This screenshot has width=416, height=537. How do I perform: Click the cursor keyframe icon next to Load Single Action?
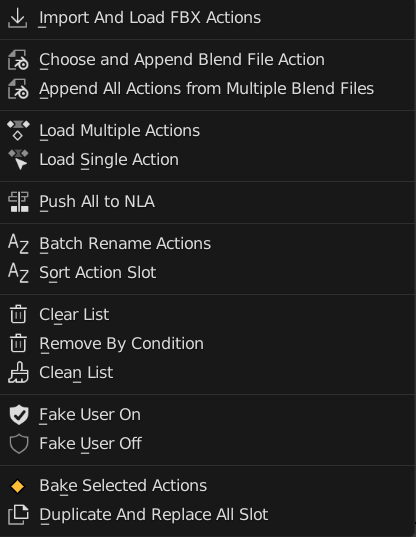pyautogui.click(x=18, y=160)
